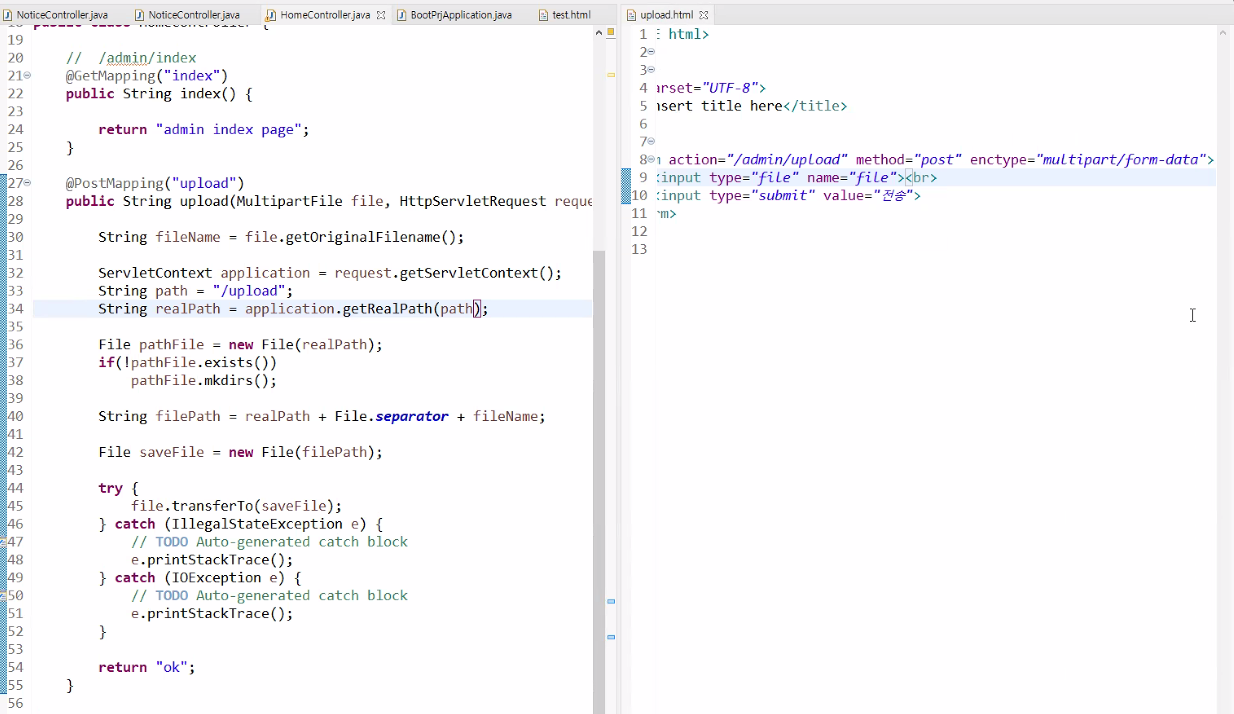1234x714 pixels.
Task: Click the TODO task marker at line 50
Action: pos(4,595)
